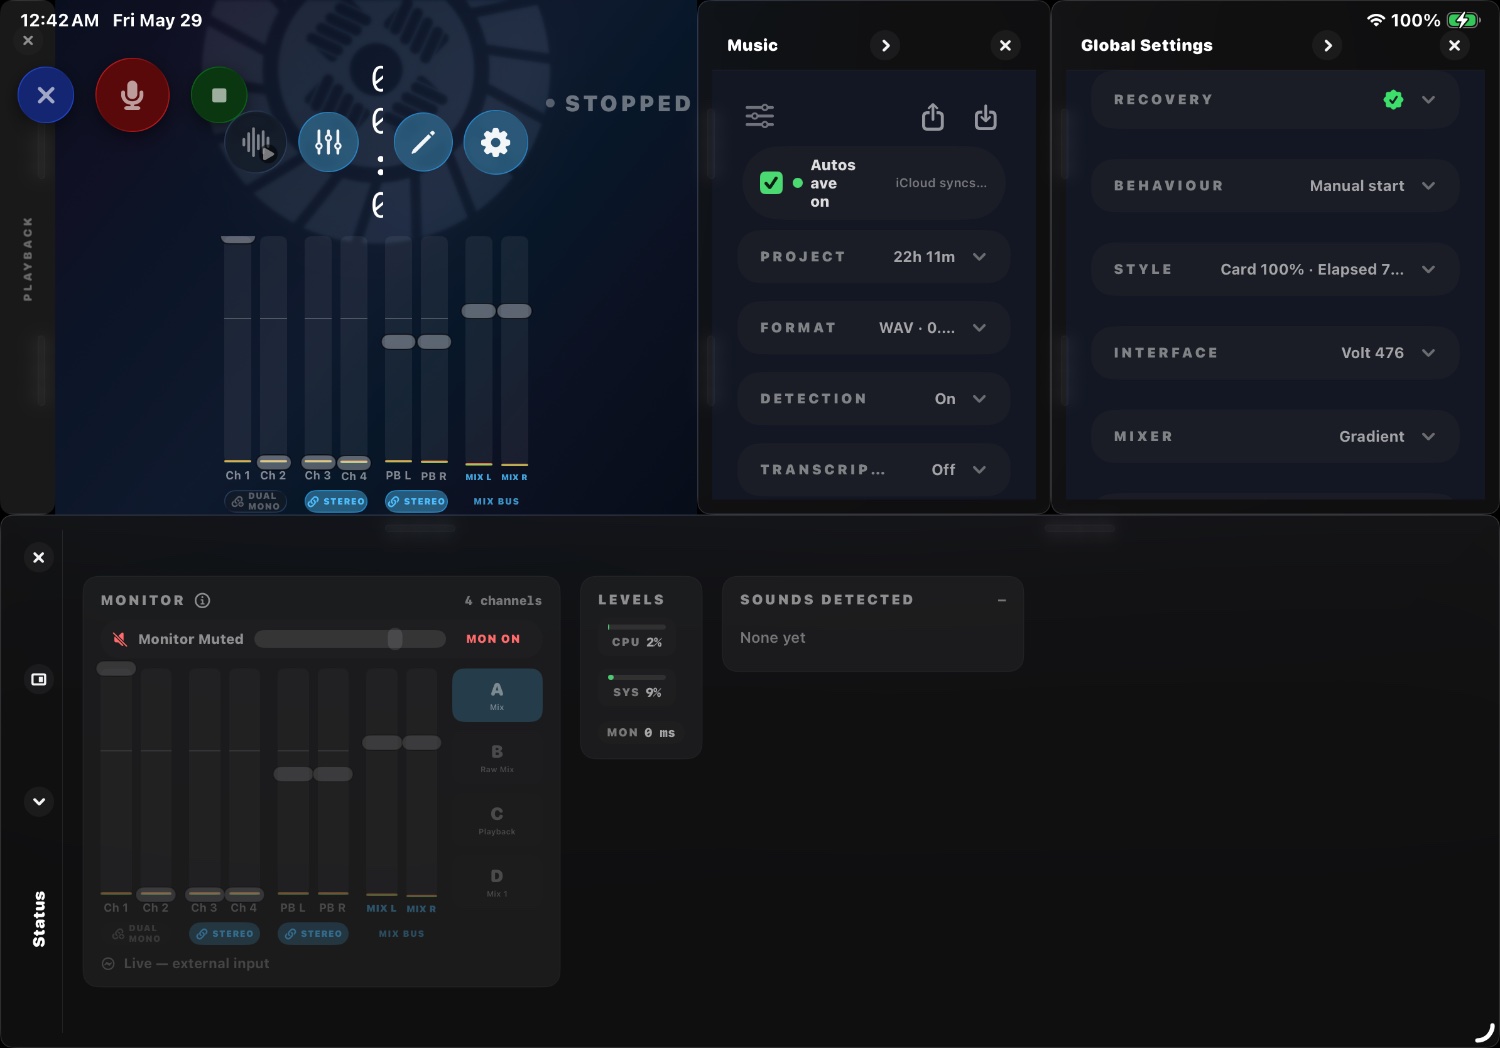This screenshot has width=1500, height=1048.
Task: Click the Music panel title
Action: [x=752, y=45]
